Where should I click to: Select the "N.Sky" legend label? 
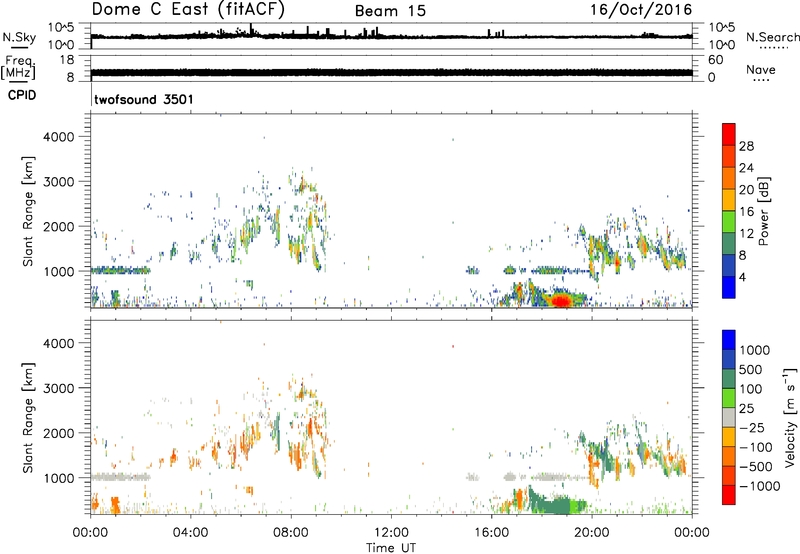(19, 37)
